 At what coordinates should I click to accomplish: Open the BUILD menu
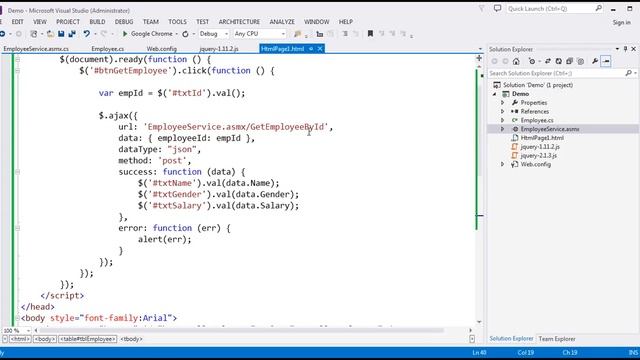coord(97,22)
